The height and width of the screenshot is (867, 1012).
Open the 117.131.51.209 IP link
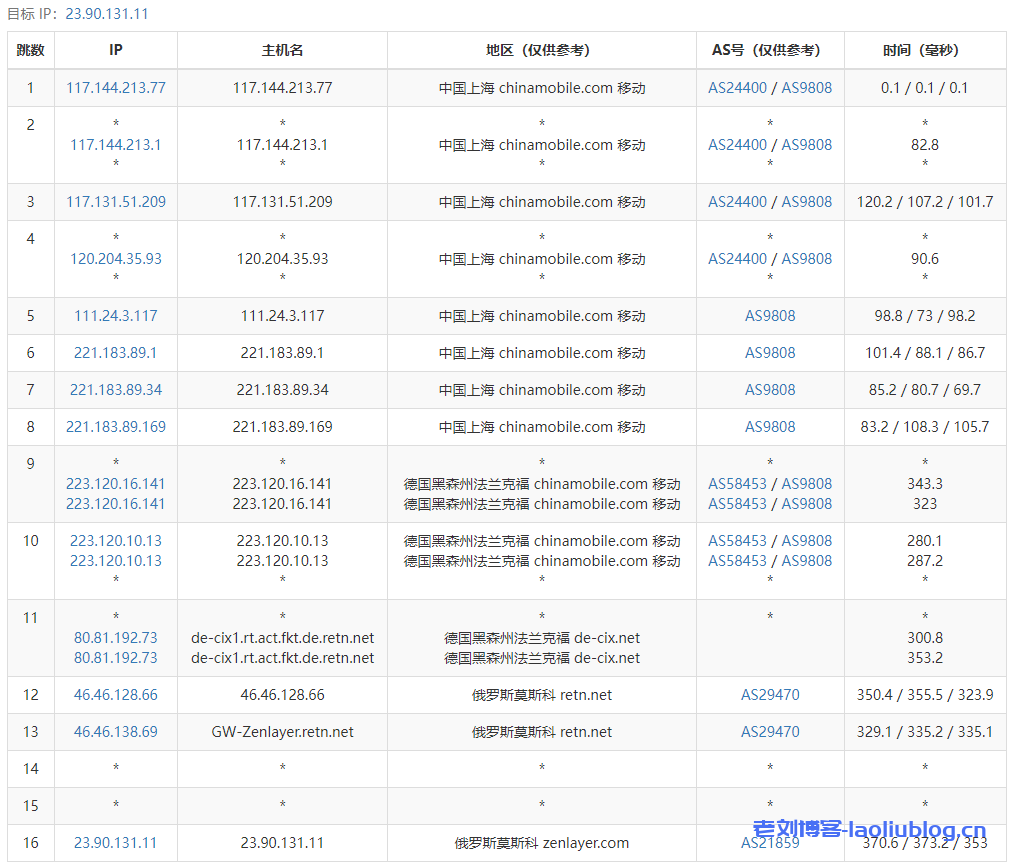pyautogui.click(x=116, y=202)
